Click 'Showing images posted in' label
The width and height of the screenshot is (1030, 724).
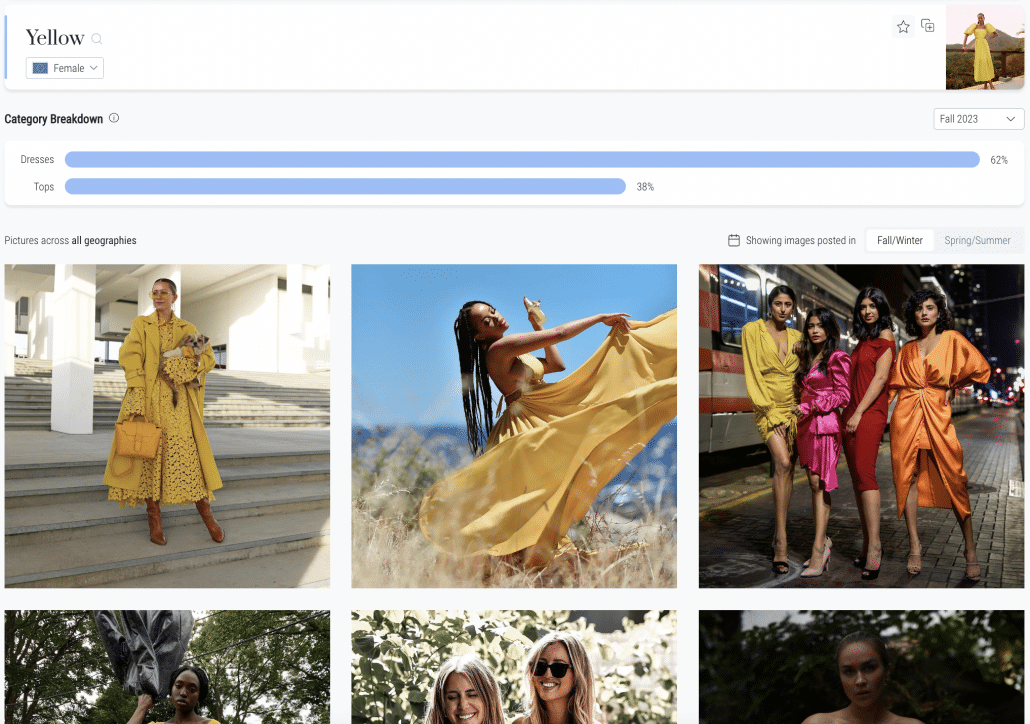(801, 240)
